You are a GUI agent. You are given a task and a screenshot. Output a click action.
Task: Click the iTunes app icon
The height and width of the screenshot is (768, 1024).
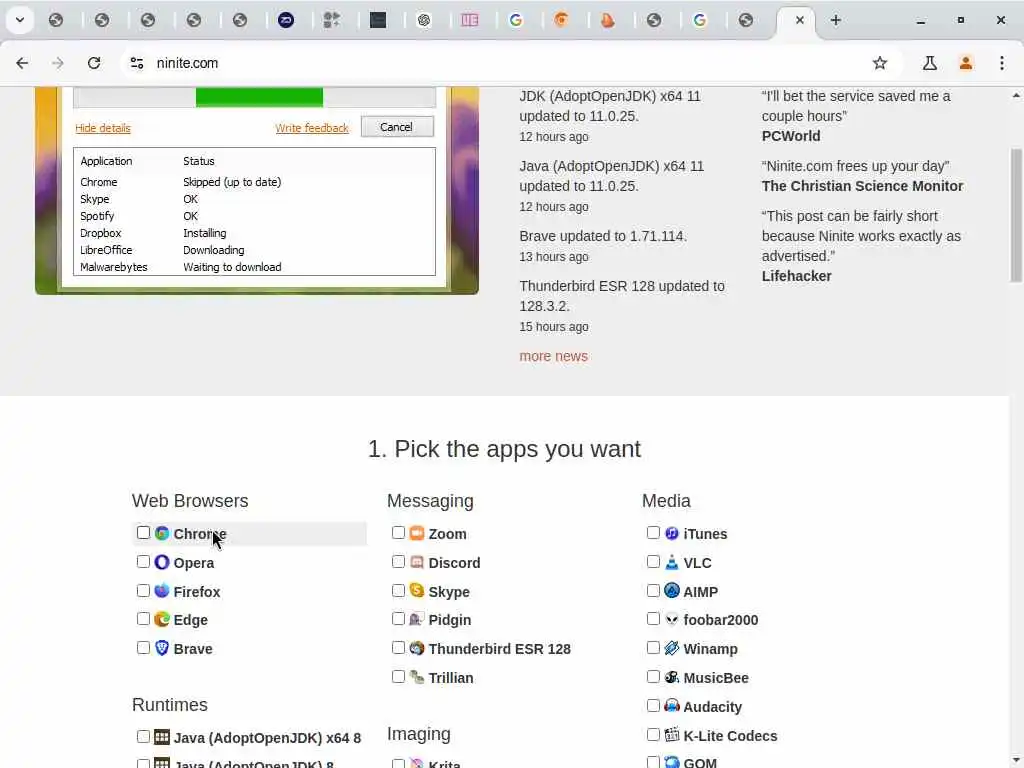point(672,534)
